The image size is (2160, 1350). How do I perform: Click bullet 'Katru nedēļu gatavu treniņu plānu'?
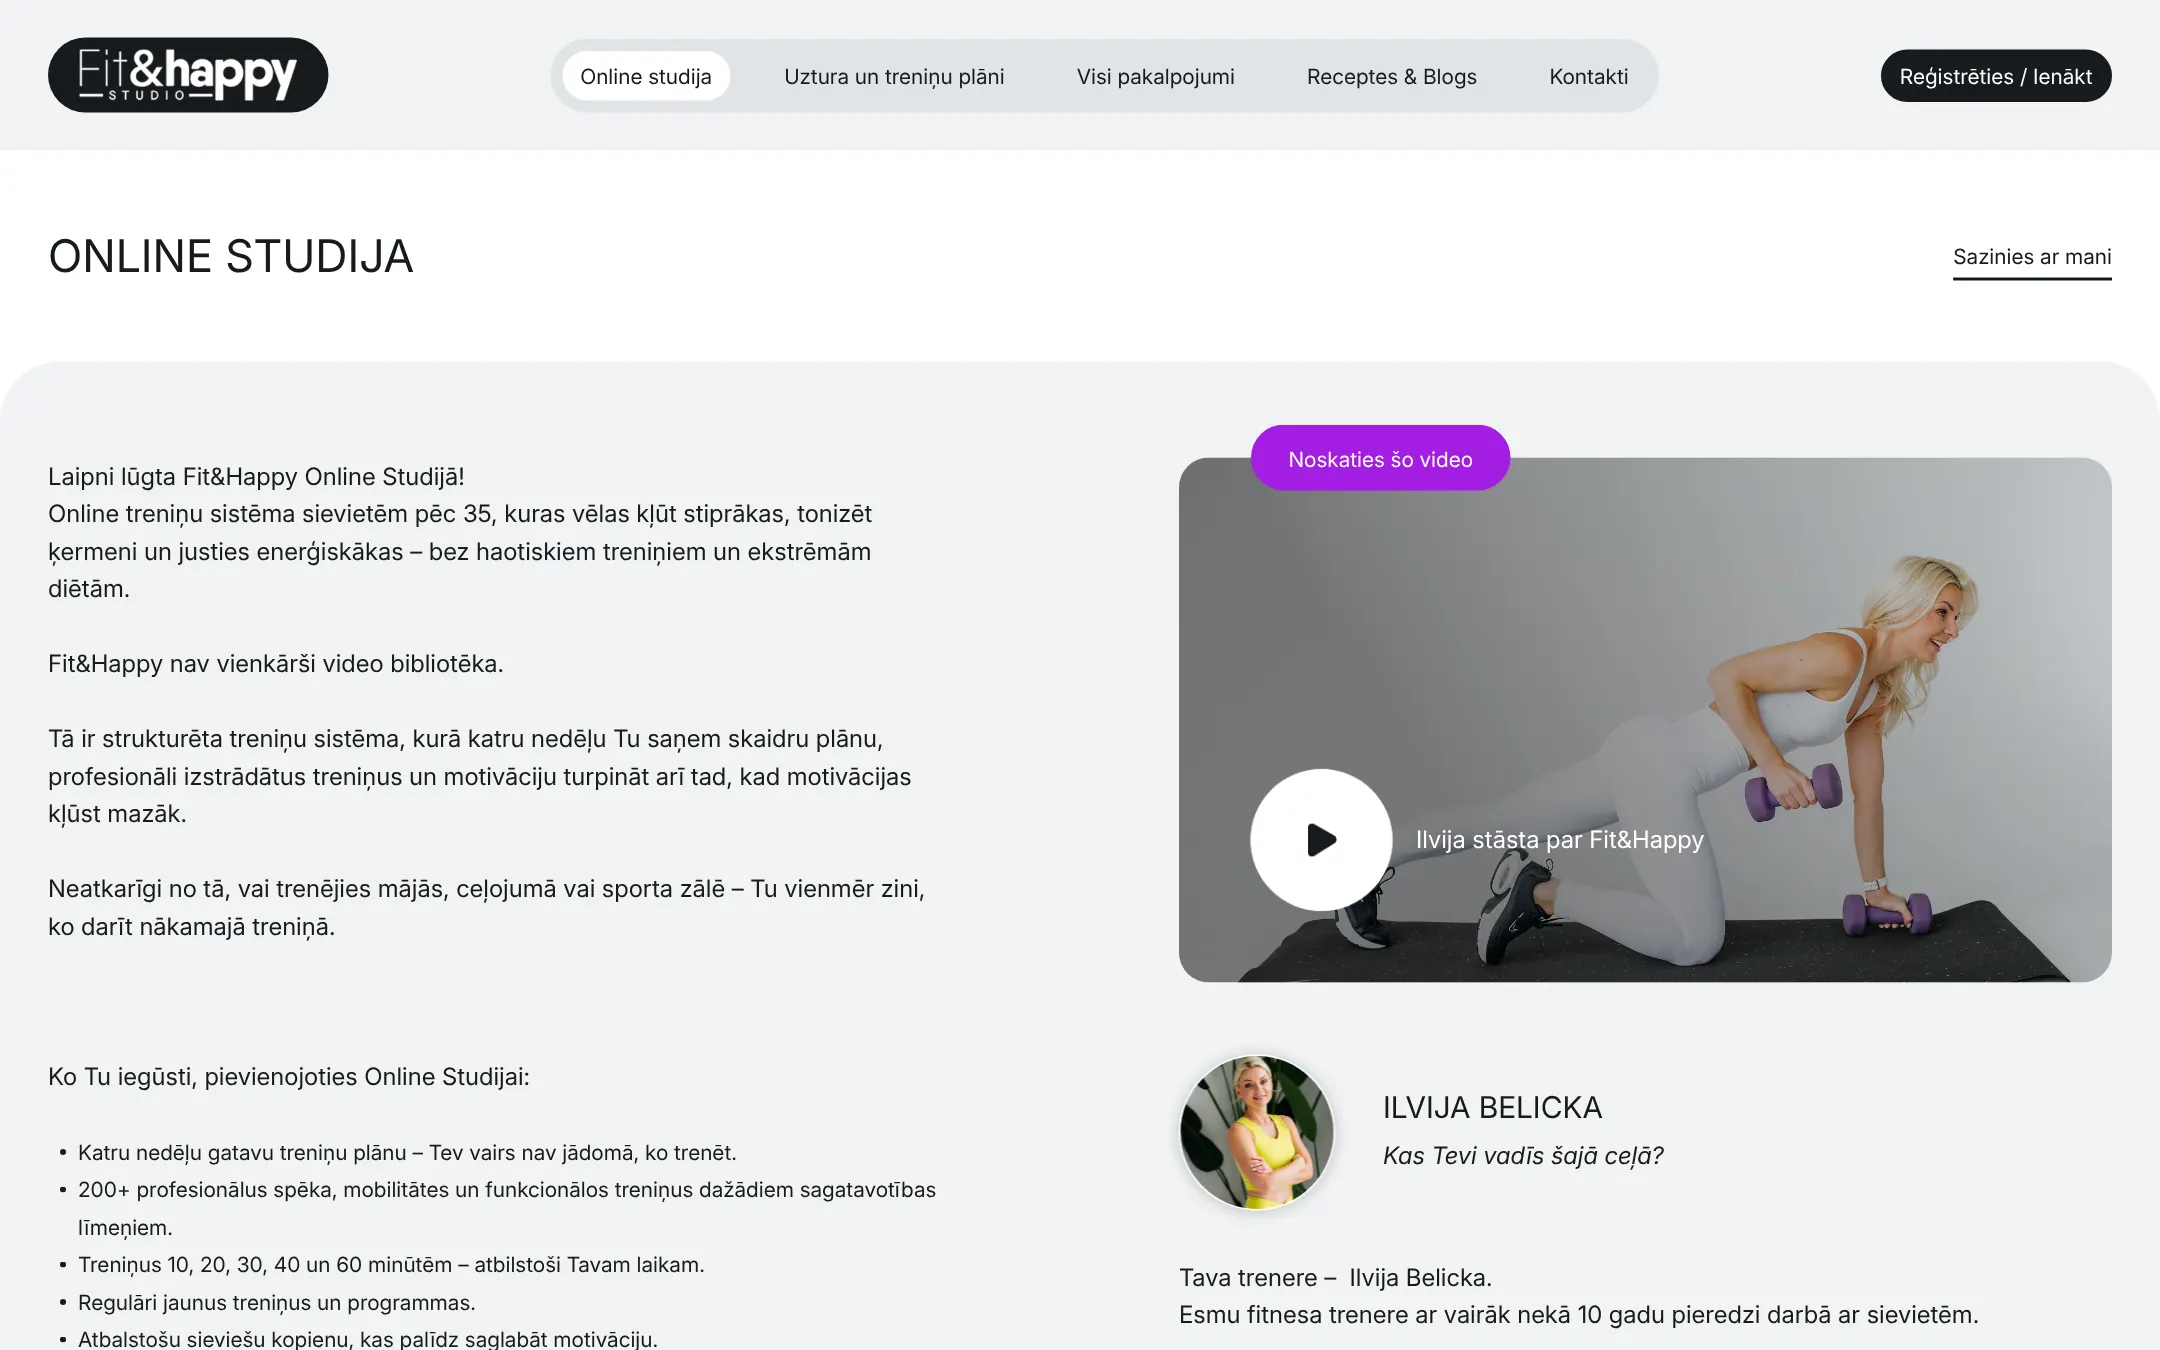point(407,1153)
